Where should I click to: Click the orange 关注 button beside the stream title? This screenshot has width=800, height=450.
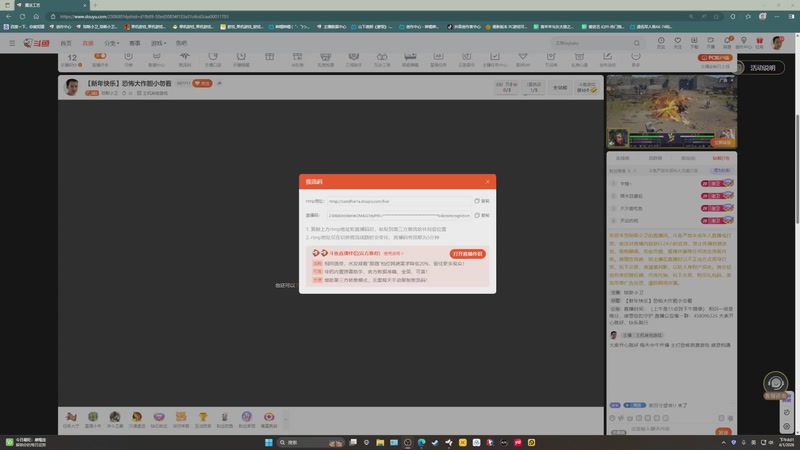[203, 83]
